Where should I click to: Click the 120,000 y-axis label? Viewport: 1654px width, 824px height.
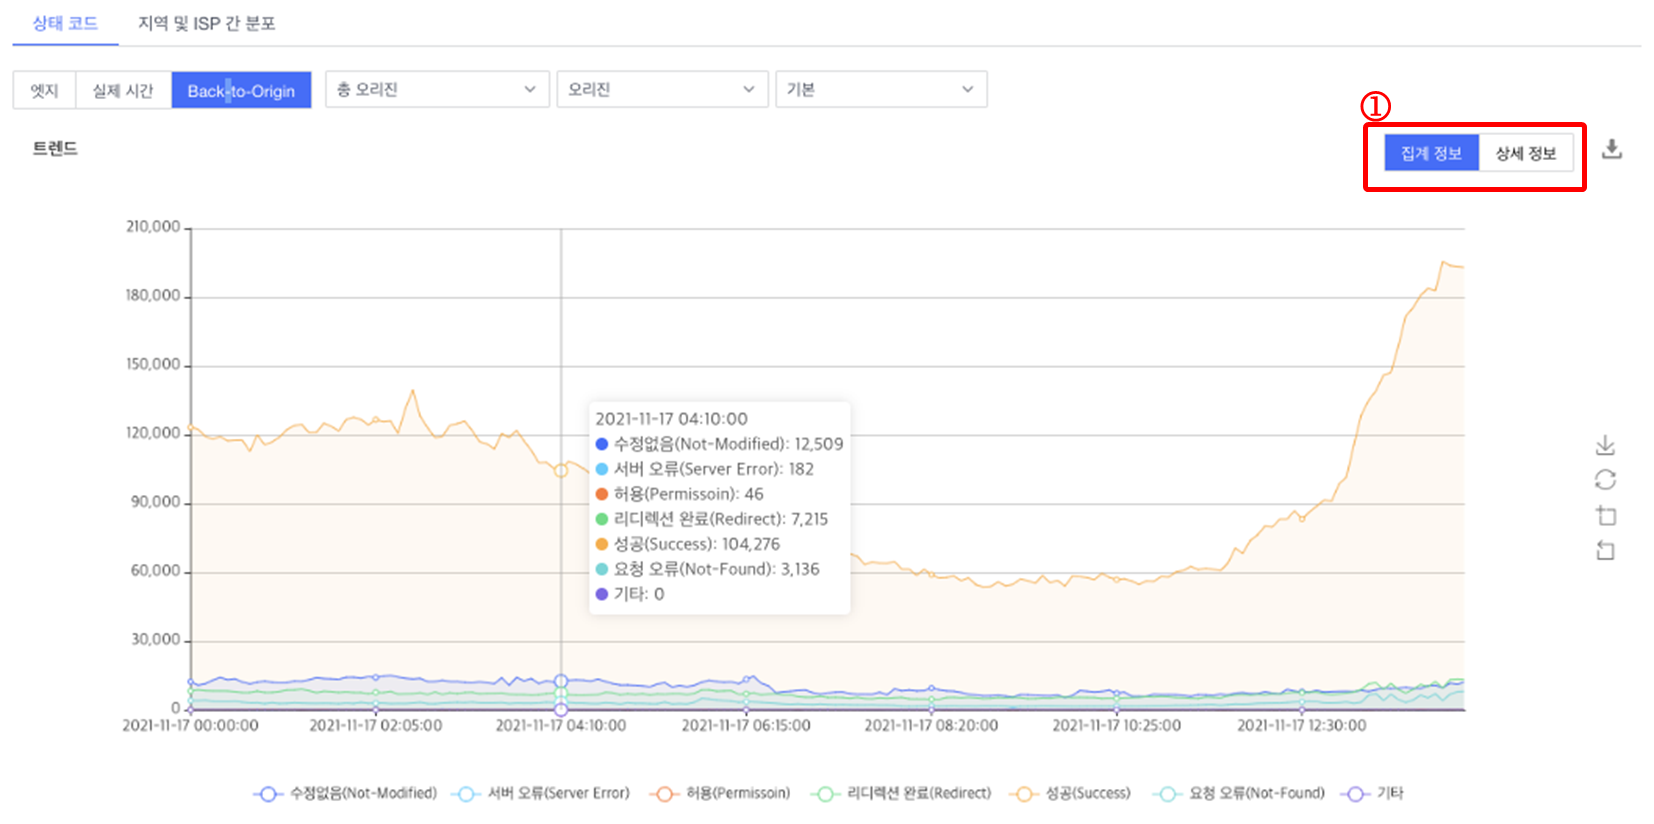click(x=153, y=433)
